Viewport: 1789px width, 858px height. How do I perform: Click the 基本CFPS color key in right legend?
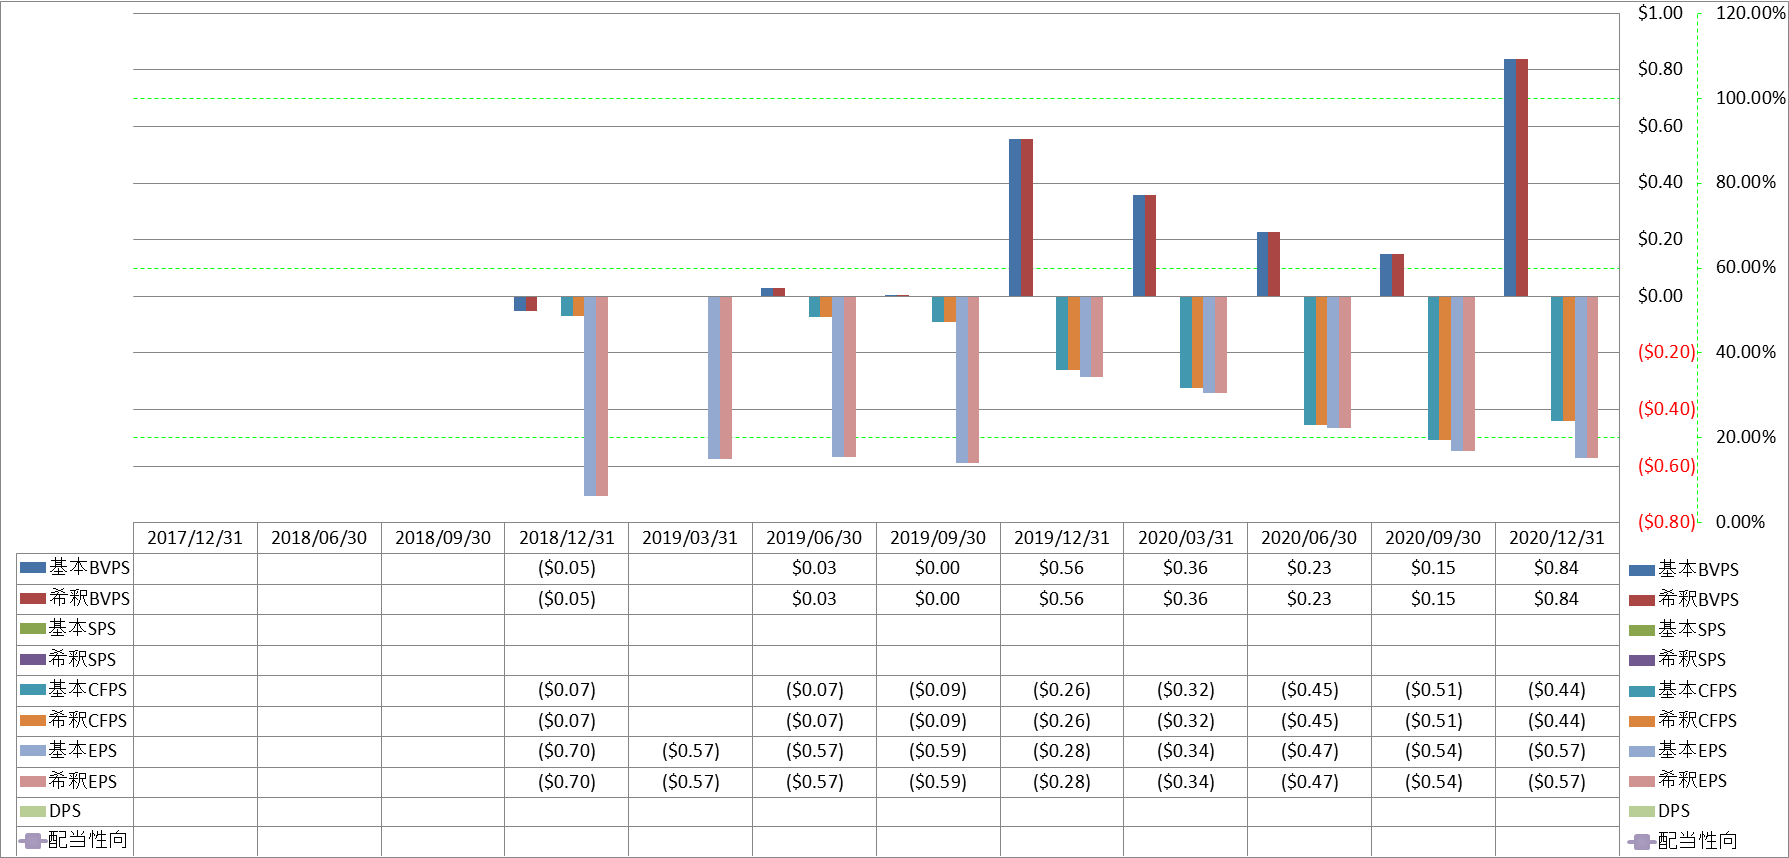(1641, 691)
